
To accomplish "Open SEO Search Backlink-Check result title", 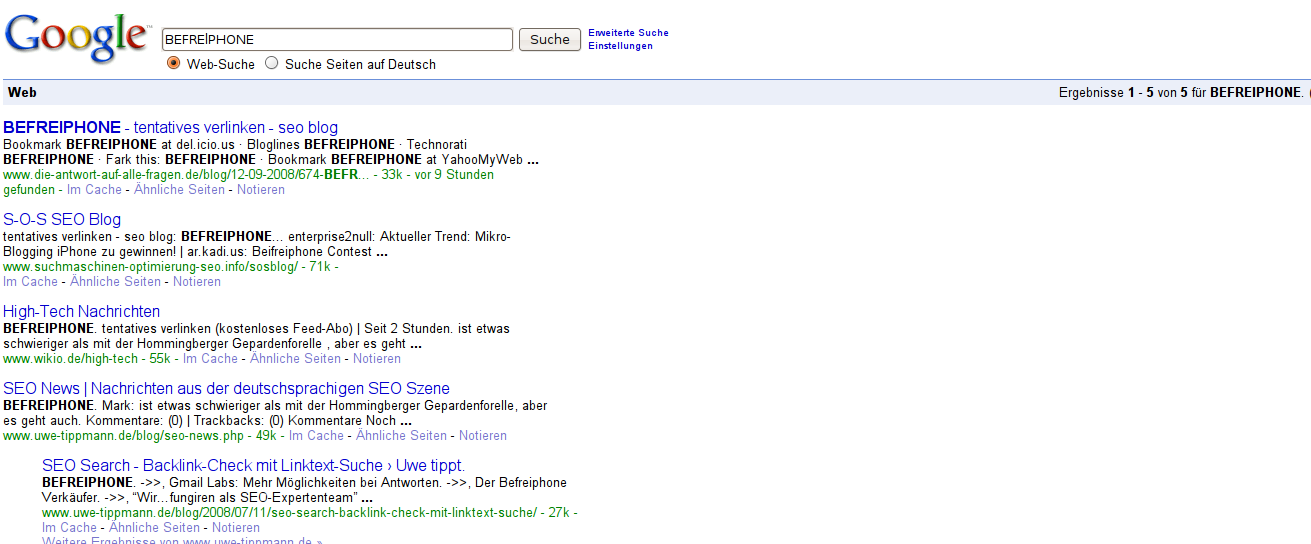I will [253, 466].
